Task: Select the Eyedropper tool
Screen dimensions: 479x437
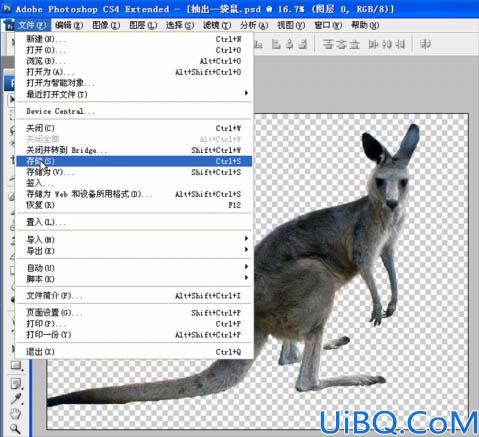Action: point(15,399)
